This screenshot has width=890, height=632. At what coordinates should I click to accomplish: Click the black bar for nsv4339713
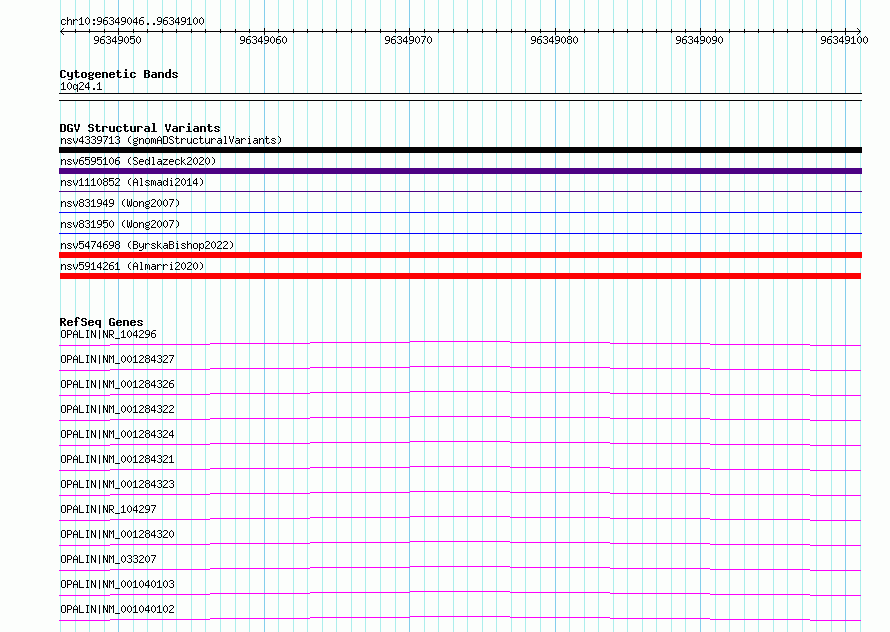460,150
